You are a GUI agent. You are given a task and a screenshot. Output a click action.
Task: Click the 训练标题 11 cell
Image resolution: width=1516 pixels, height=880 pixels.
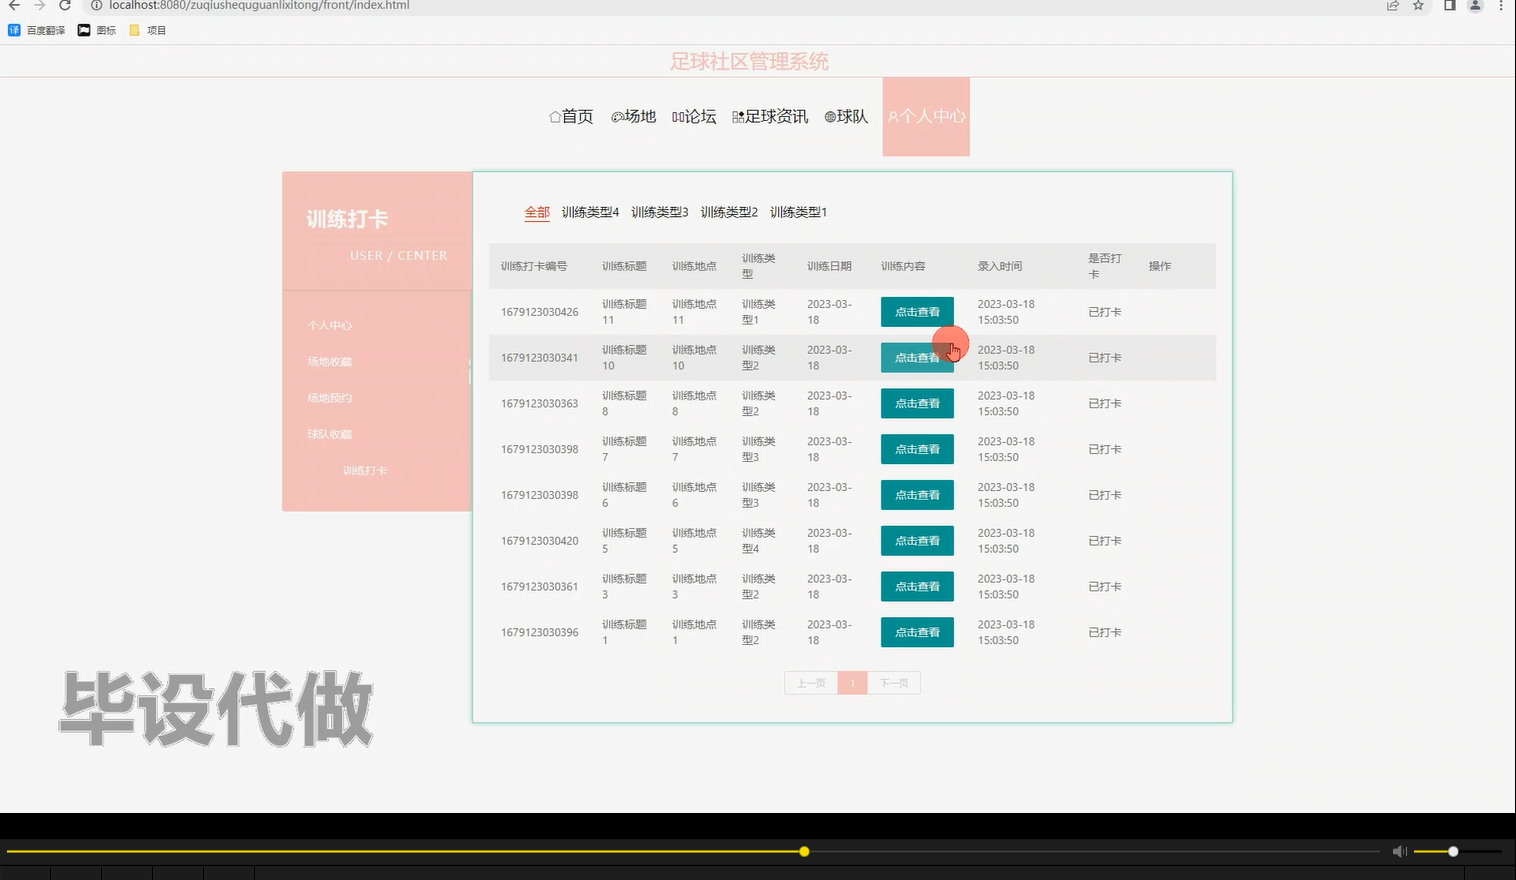point(624,312)
